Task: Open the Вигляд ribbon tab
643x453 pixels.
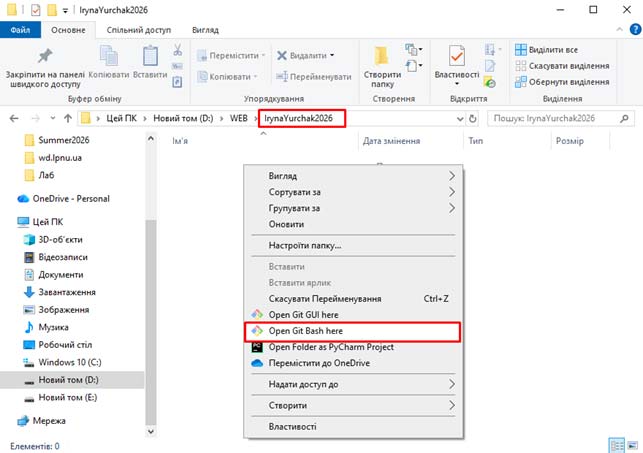Action: 205,30
